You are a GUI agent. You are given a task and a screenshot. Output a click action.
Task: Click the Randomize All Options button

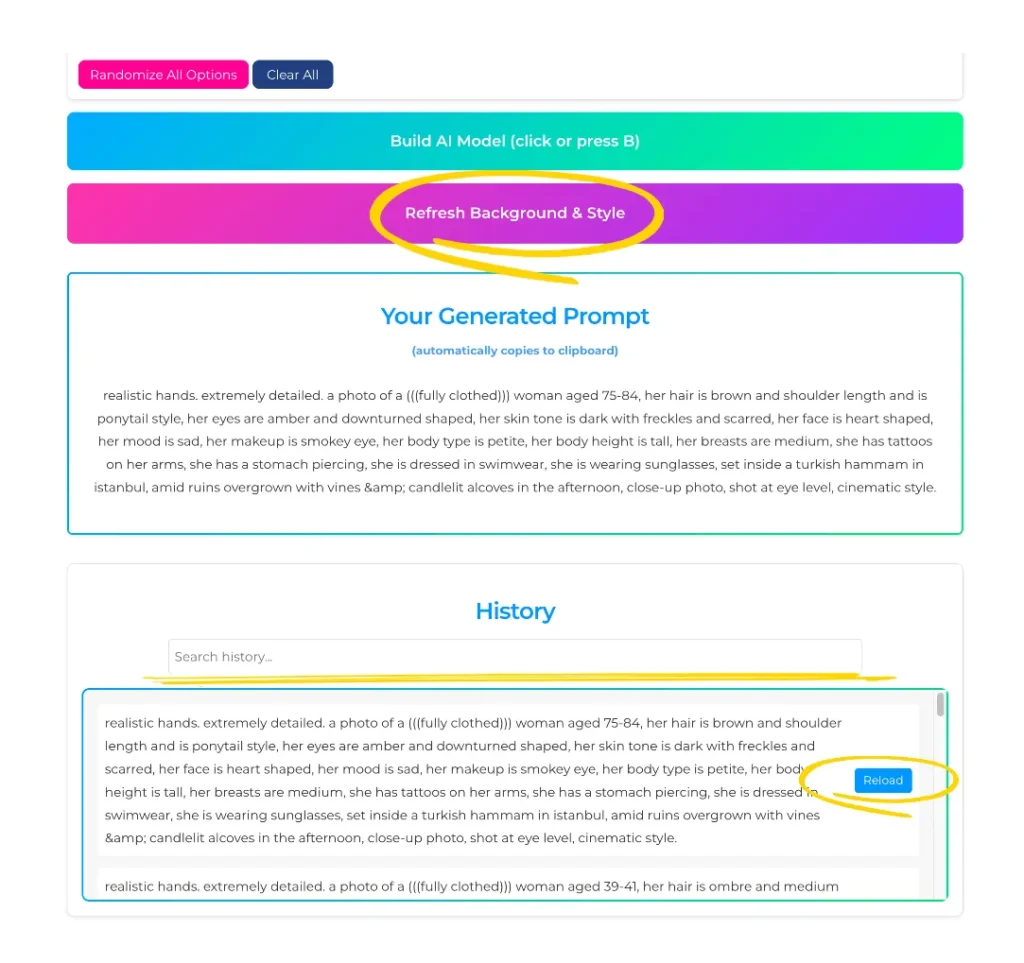[163, 74]
